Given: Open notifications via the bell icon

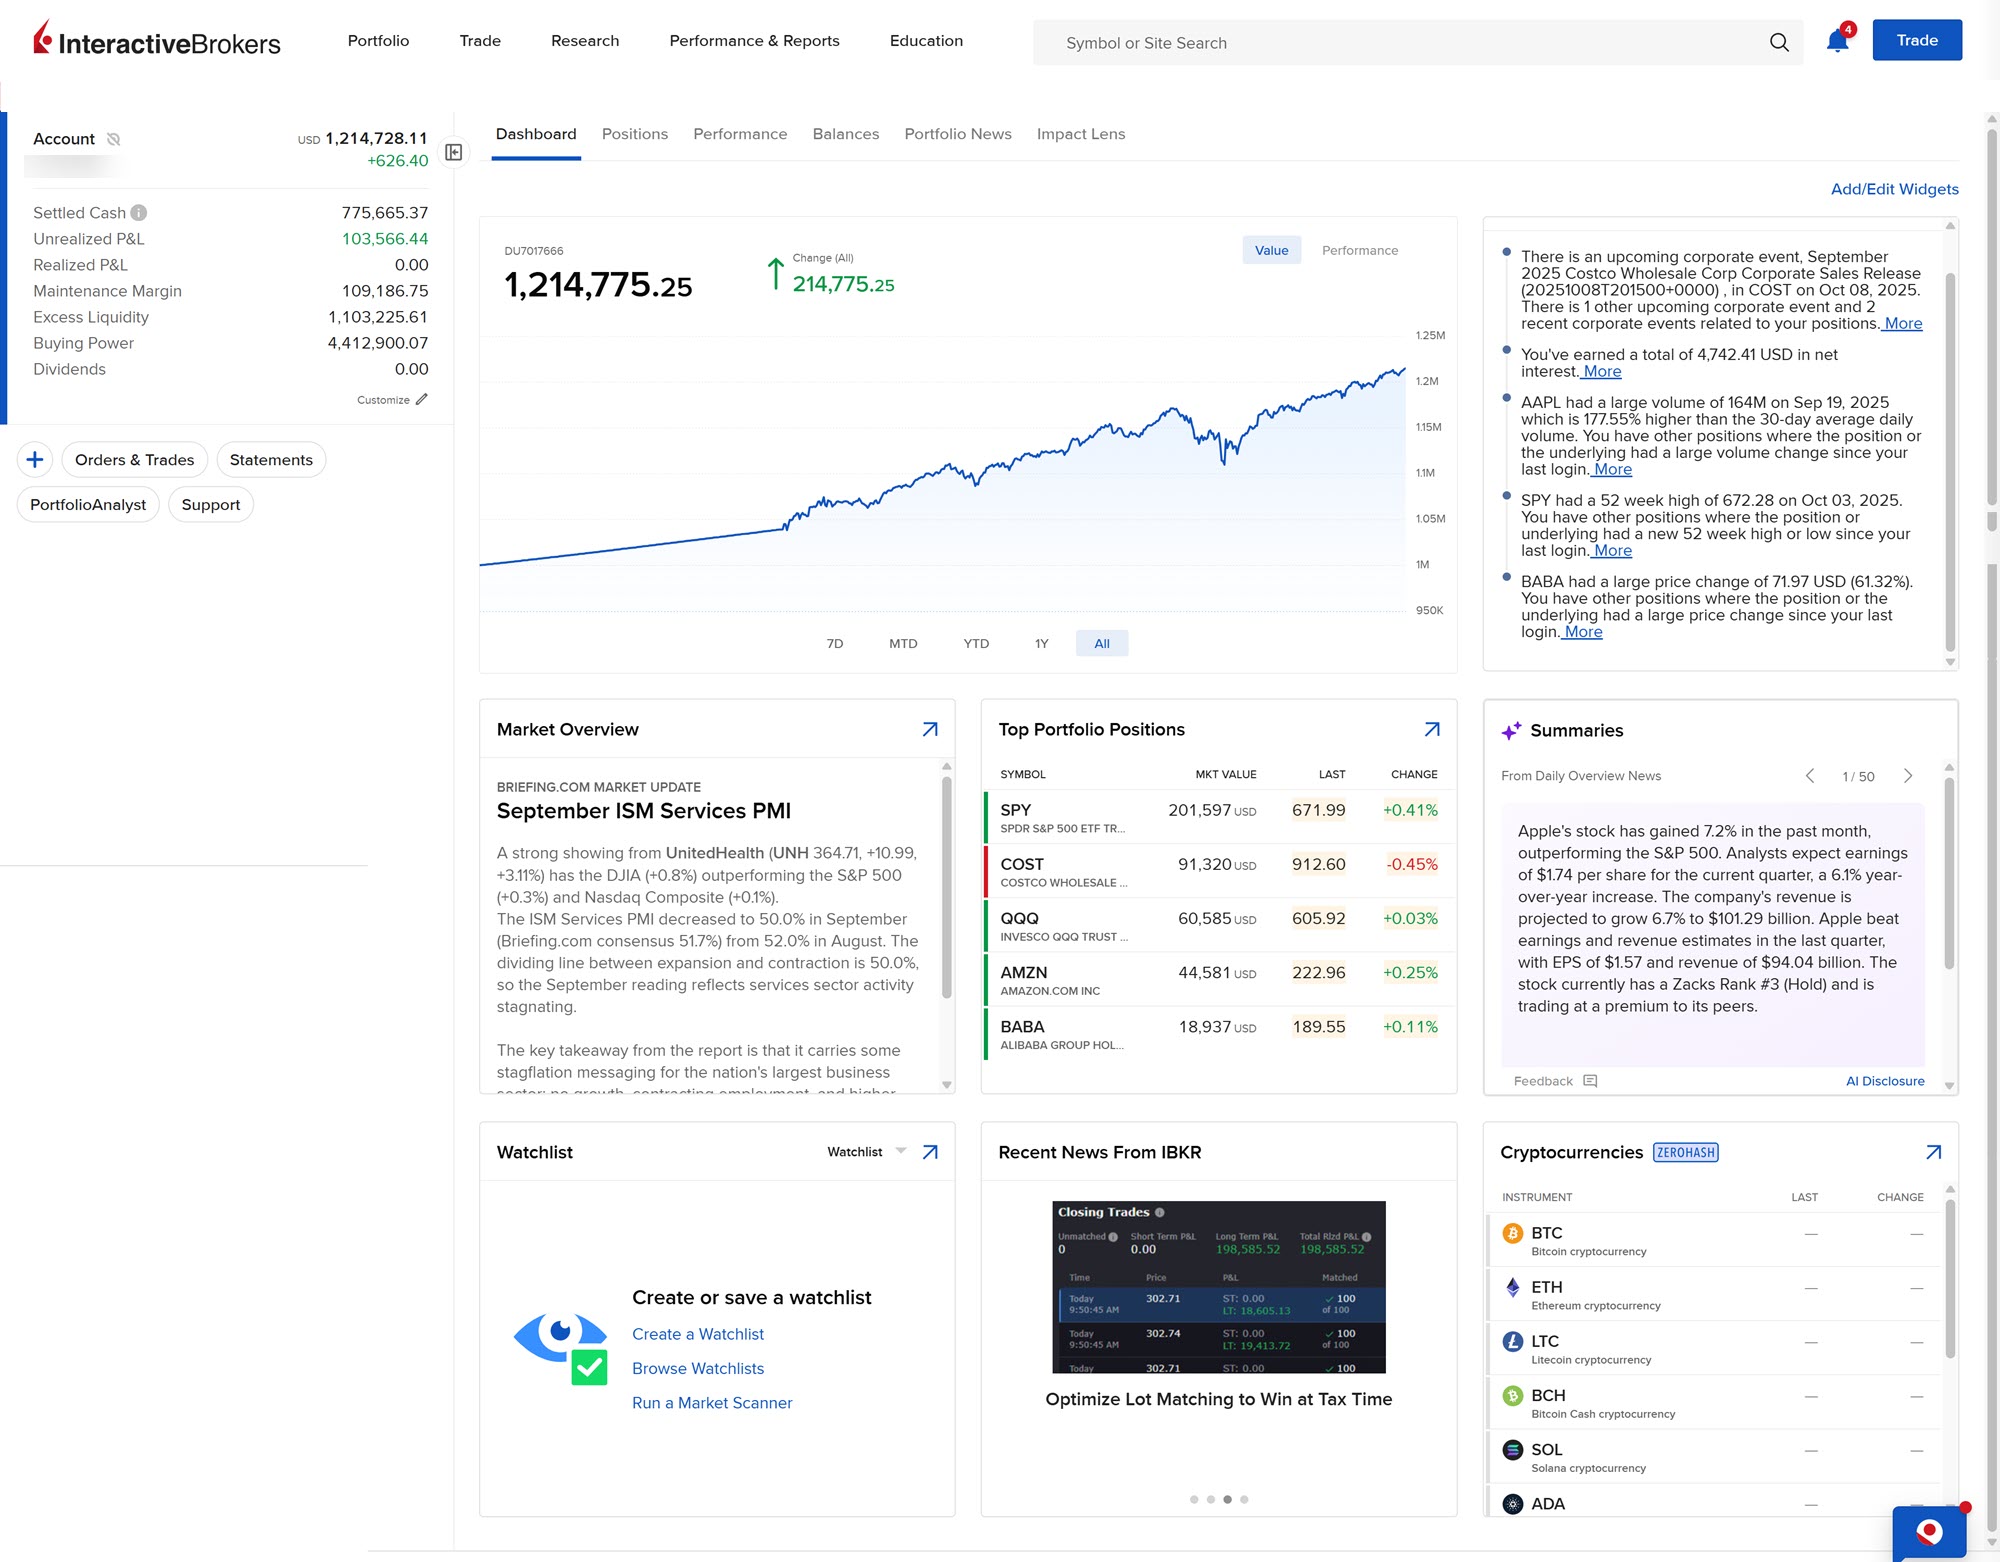Looking at the screenshot, I should (1836, 42).
